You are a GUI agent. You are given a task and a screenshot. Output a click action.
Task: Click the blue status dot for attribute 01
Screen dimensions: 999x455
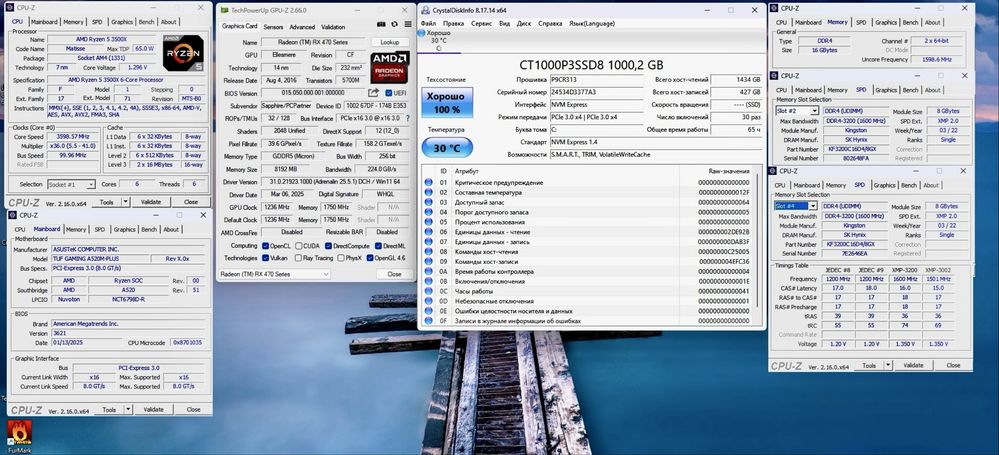tap(429, 183)
